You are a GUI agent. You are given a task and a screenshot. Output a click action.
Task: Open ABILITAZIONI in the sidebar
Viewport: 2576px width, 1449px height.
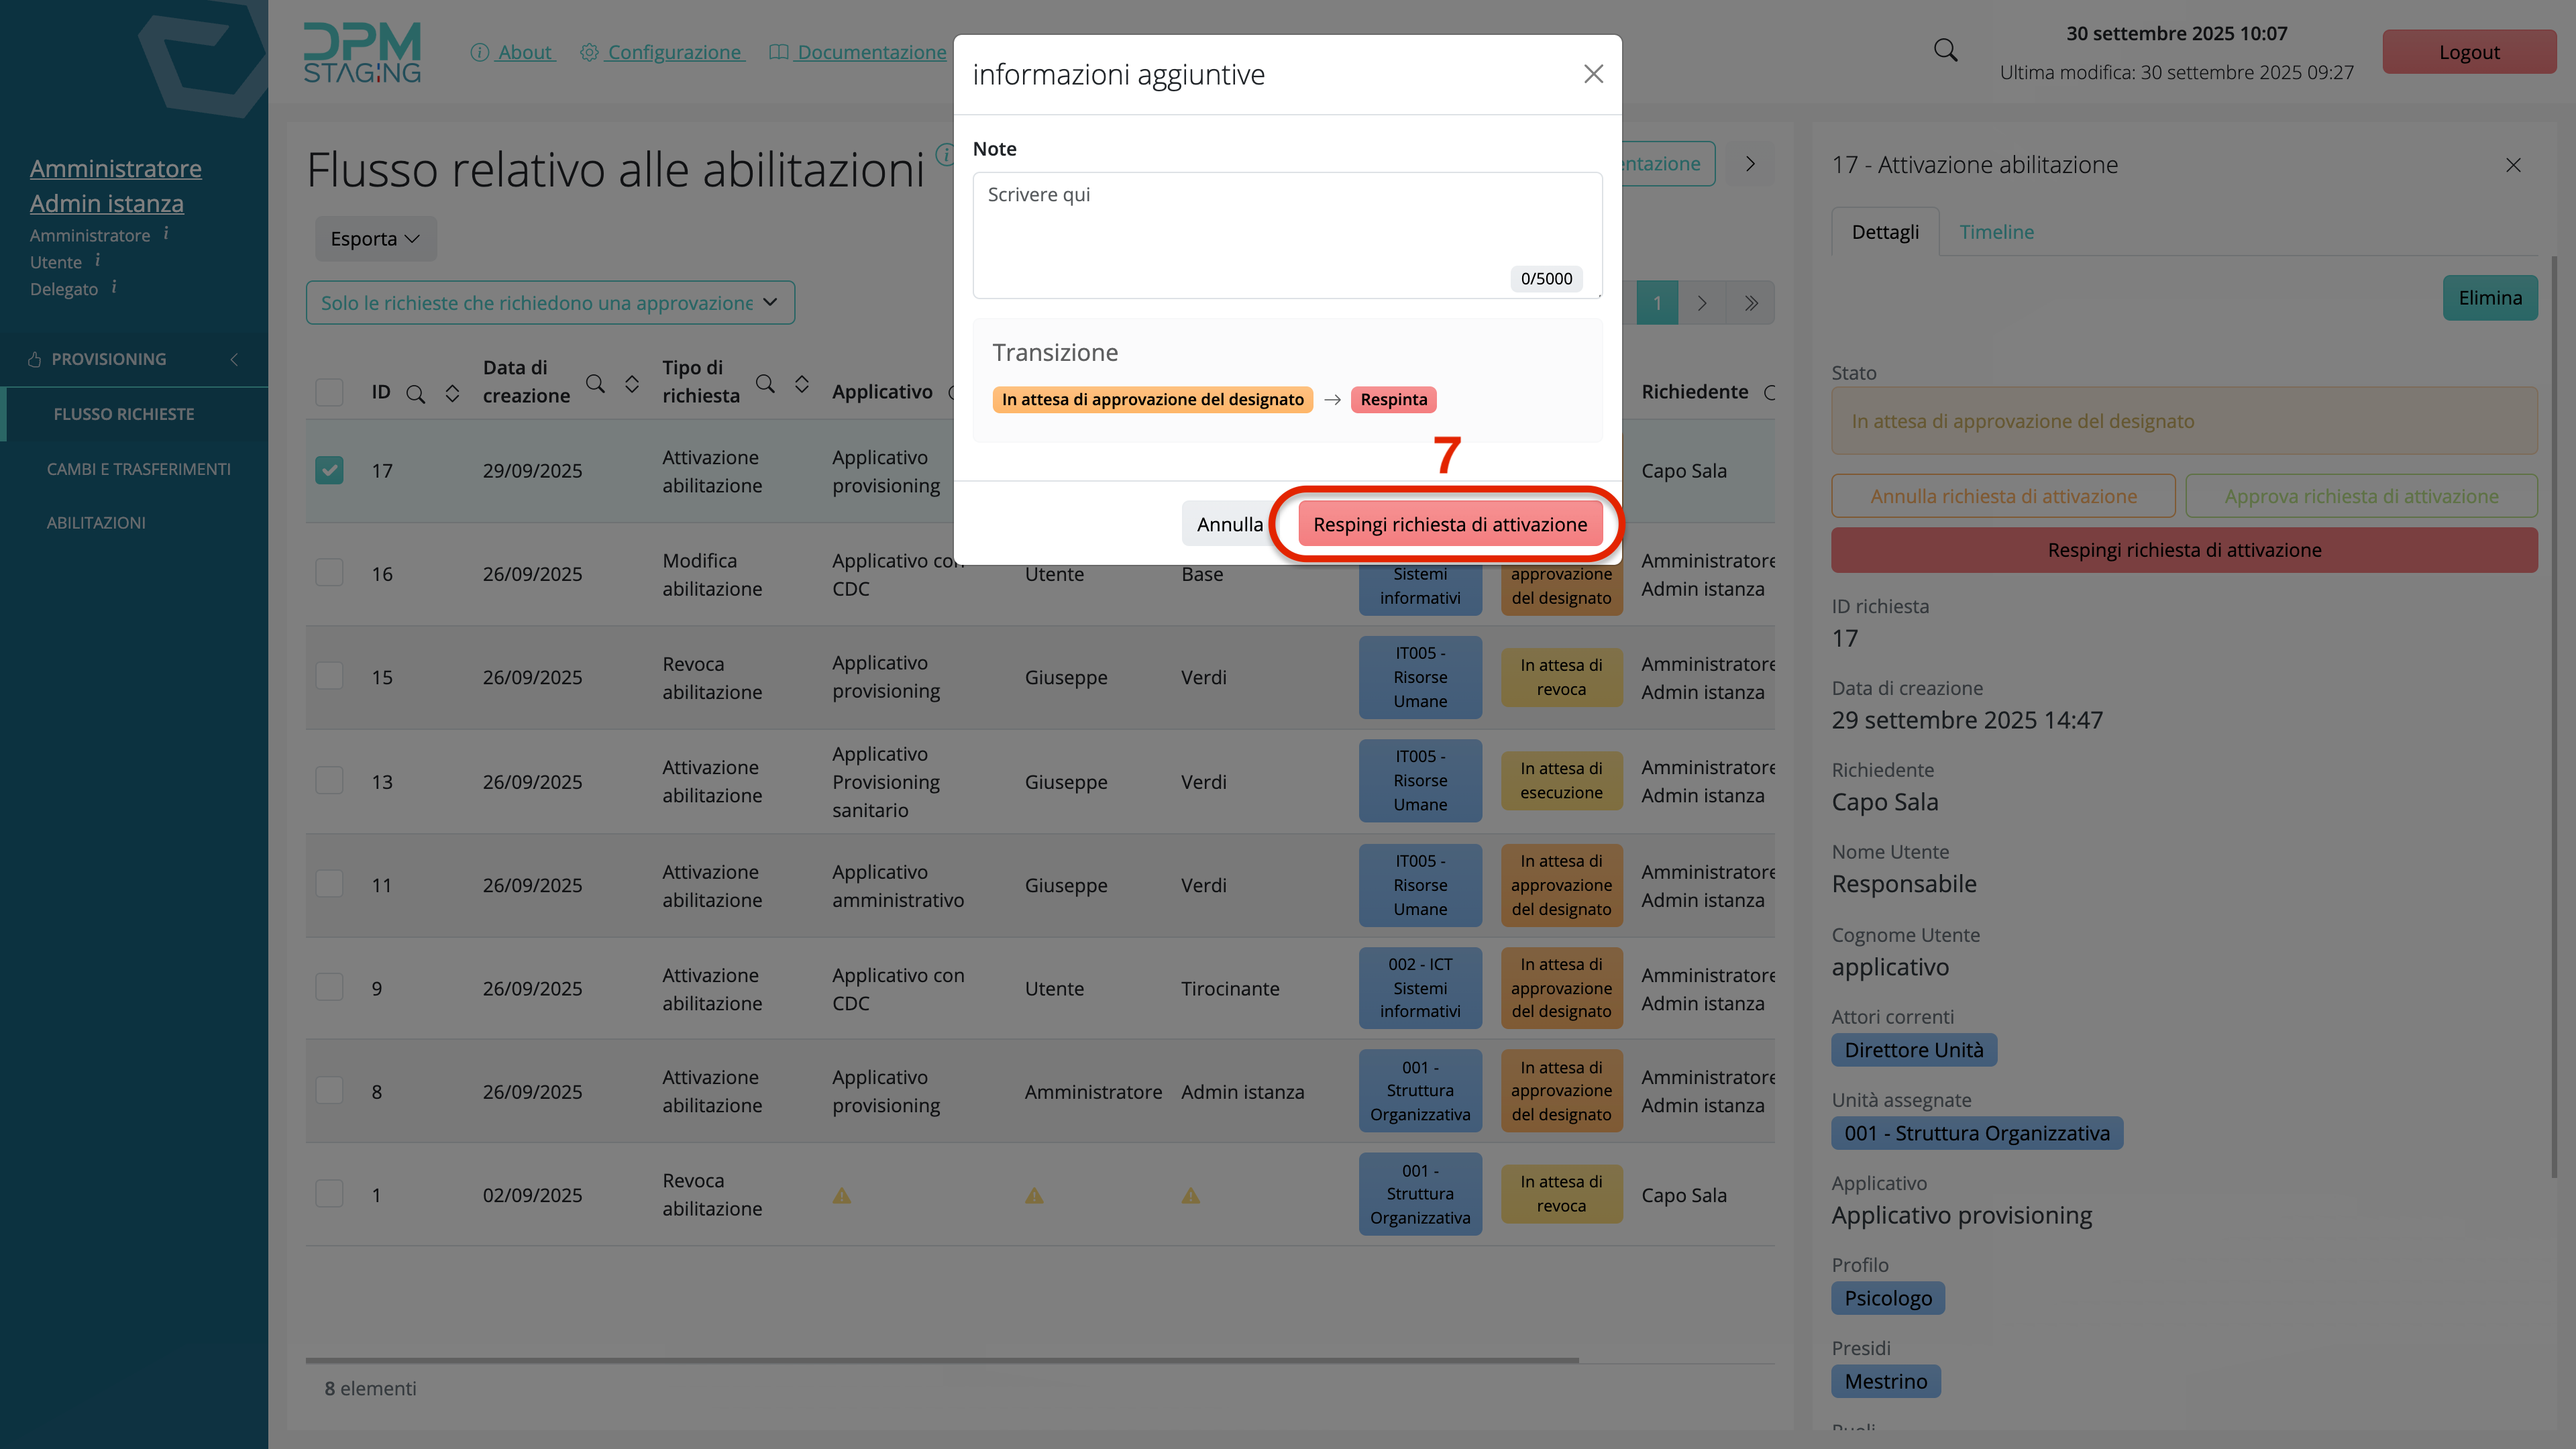pos(96,522)
